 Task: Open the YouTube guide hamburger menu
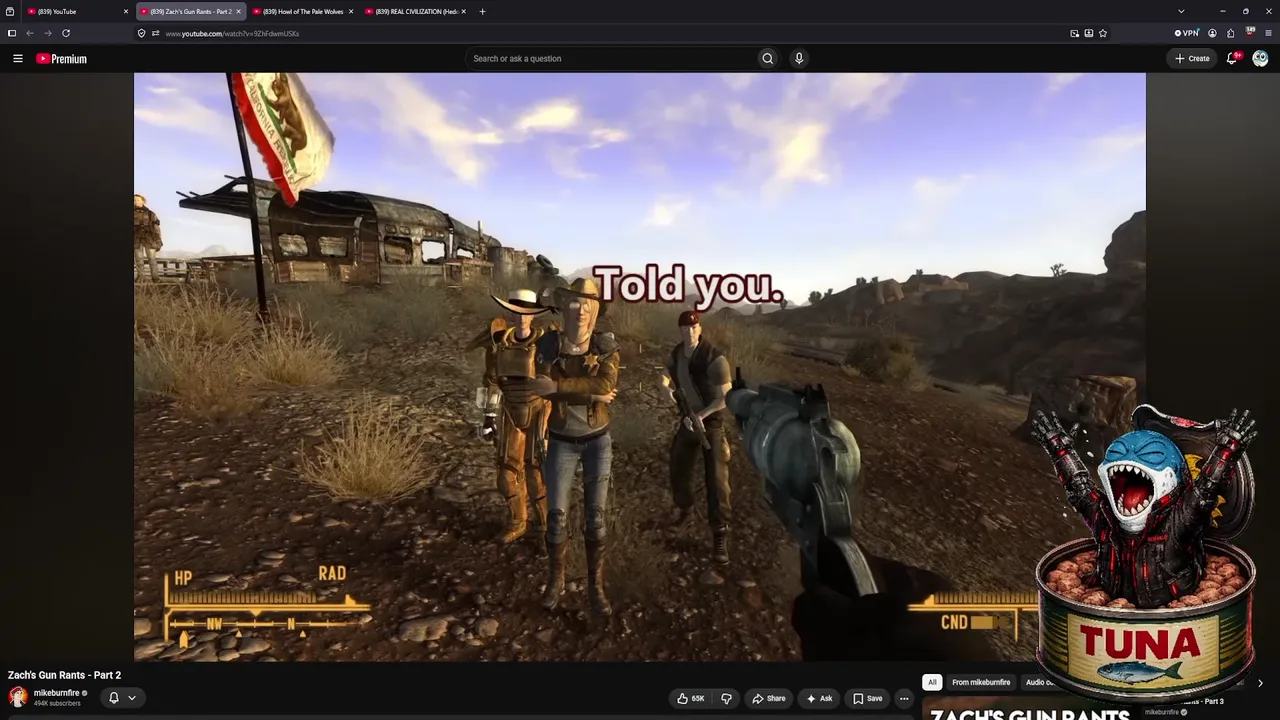[17, 59]
